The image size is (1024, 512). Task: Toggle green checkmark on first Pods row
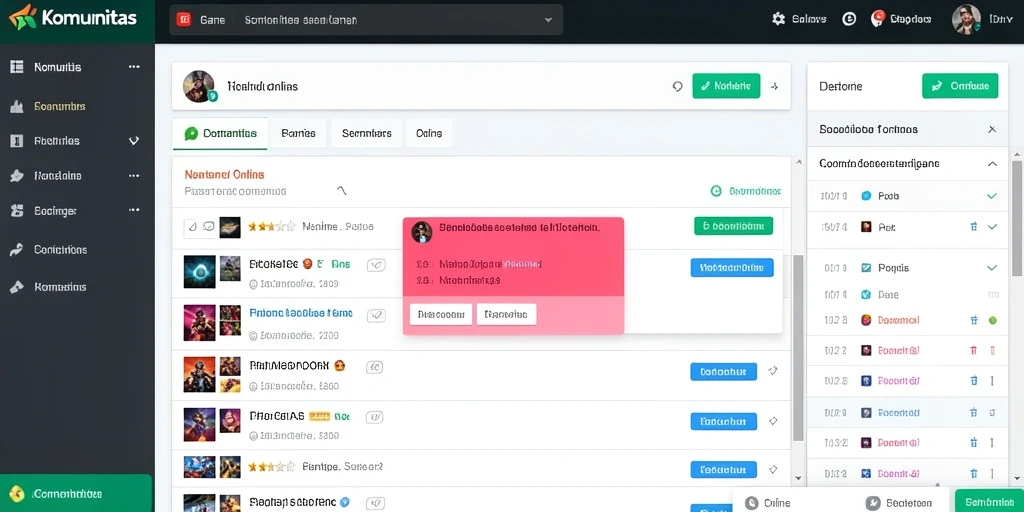tap(992, 195)
